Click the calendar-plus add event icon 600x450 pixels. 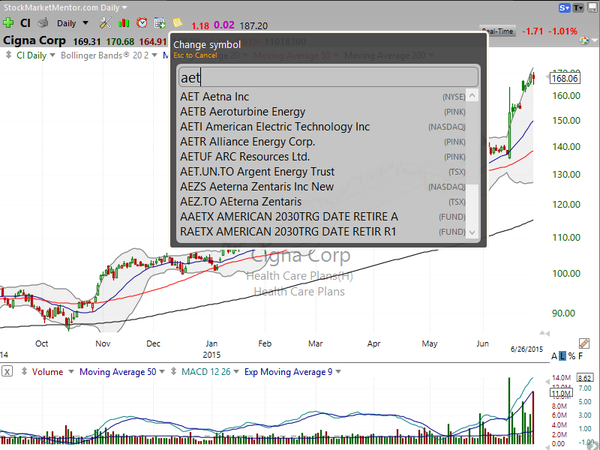point(160,23)
